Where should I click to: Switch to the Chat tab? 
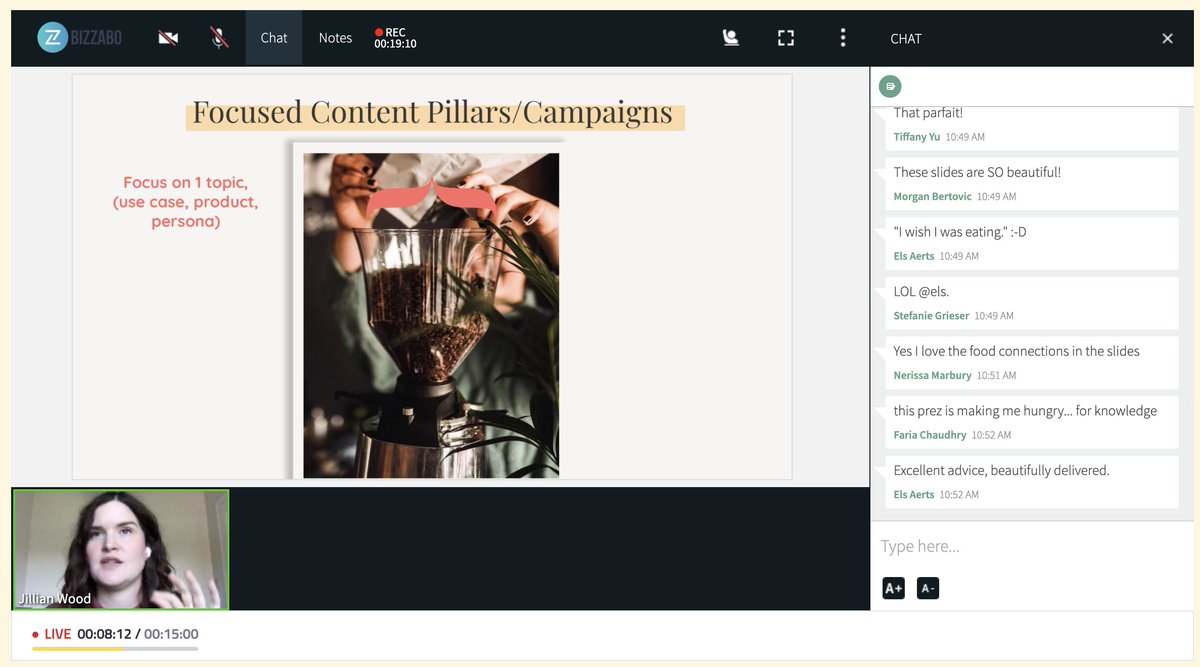click(x=273, y=38)
